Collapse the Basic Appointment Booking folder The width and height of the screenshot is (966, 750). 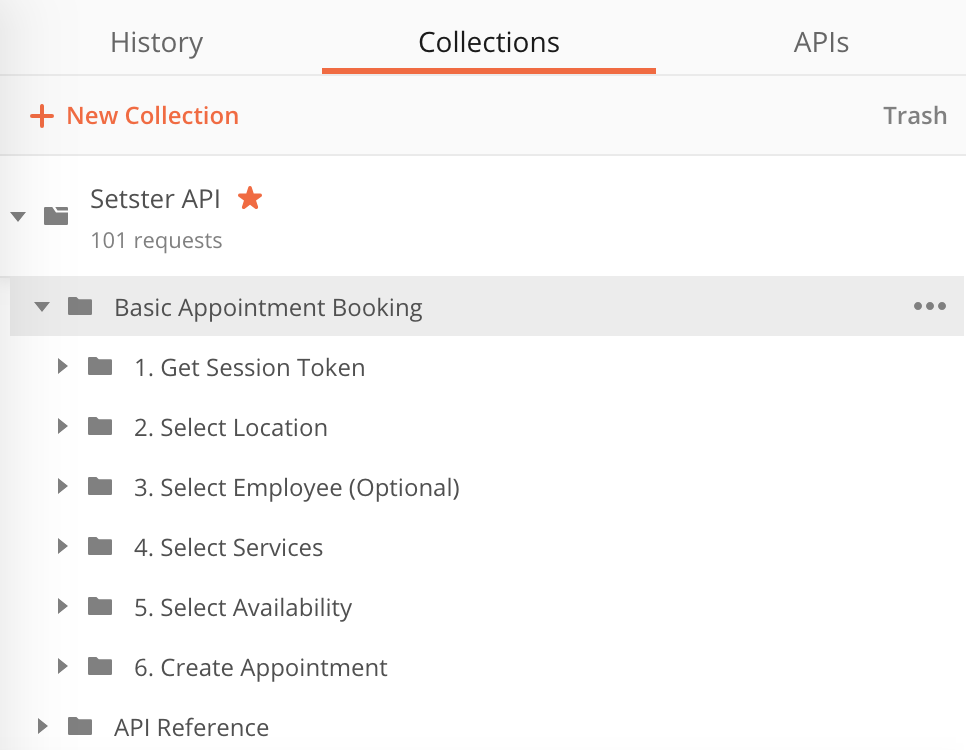(41, 306)
